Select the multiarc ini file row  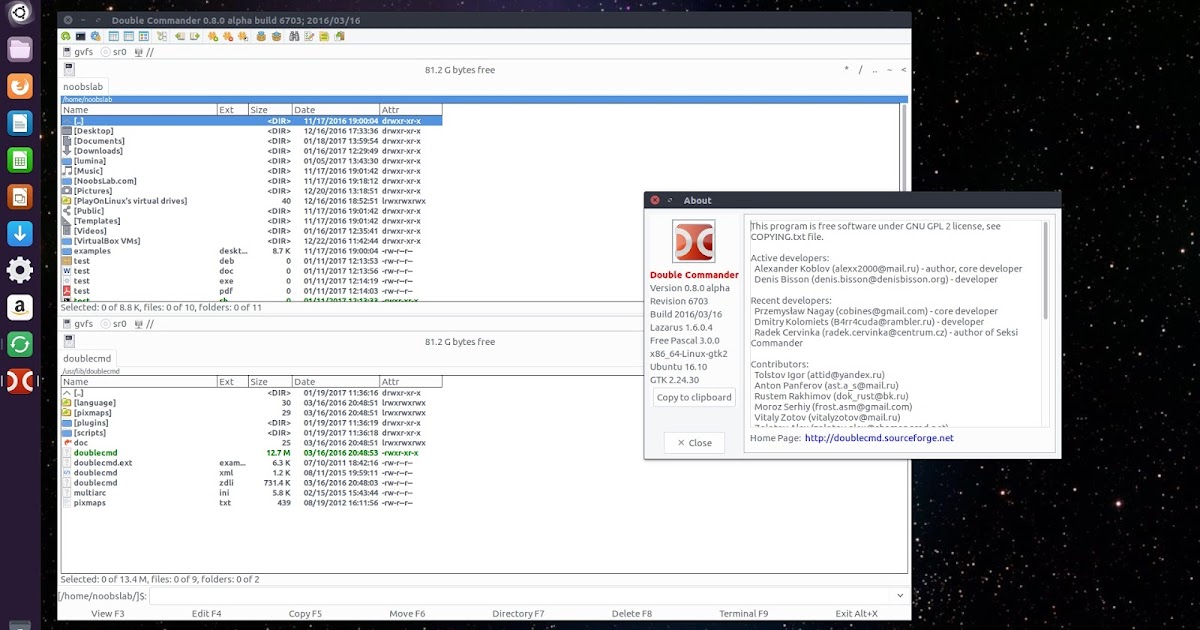[252, 493]
